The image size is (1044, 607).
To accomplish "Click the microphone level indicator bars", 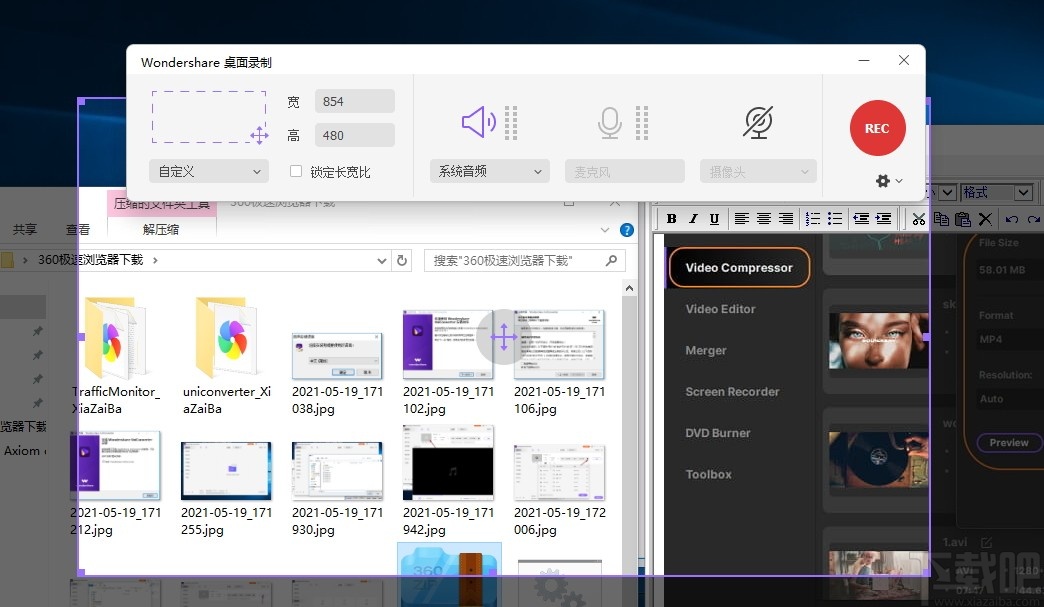I will click(641, 121).
